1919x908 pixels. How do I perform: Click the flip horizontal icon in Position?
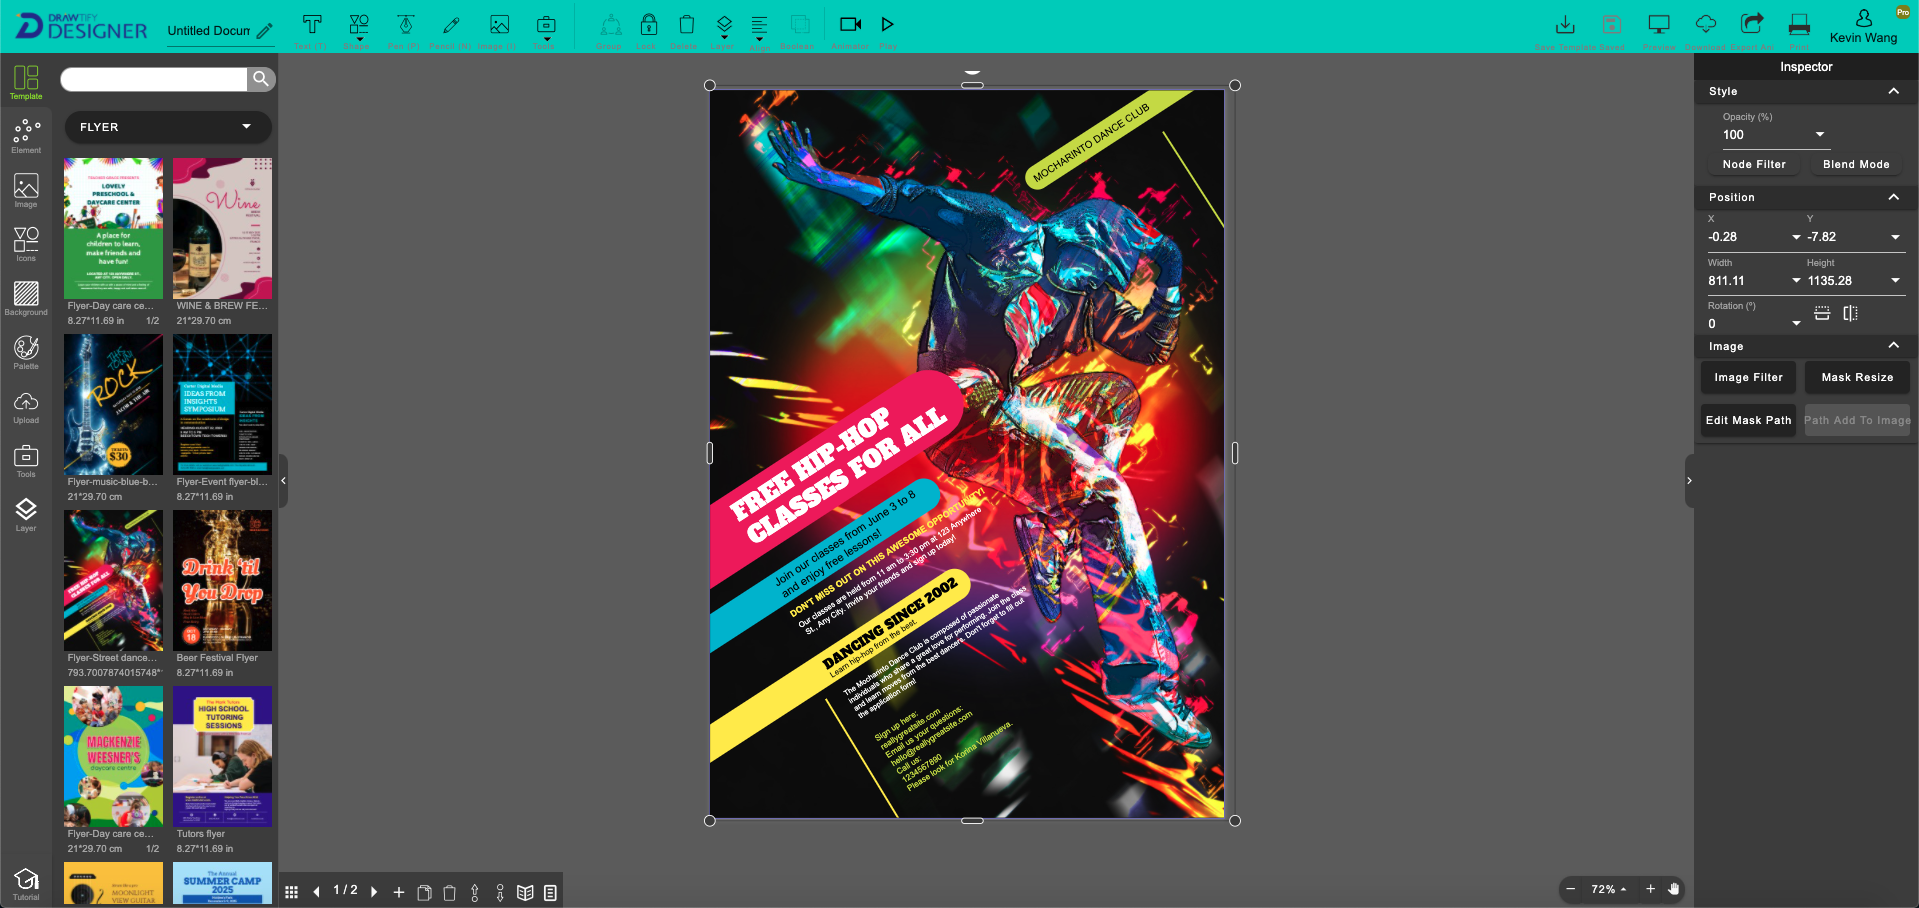[1851, 313]
